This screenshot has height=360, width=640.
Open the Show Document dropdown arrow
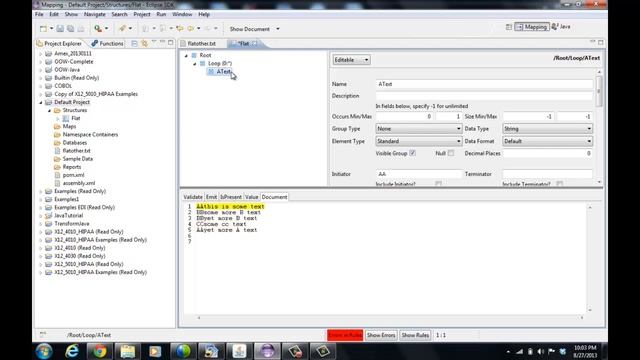[278, 29]
